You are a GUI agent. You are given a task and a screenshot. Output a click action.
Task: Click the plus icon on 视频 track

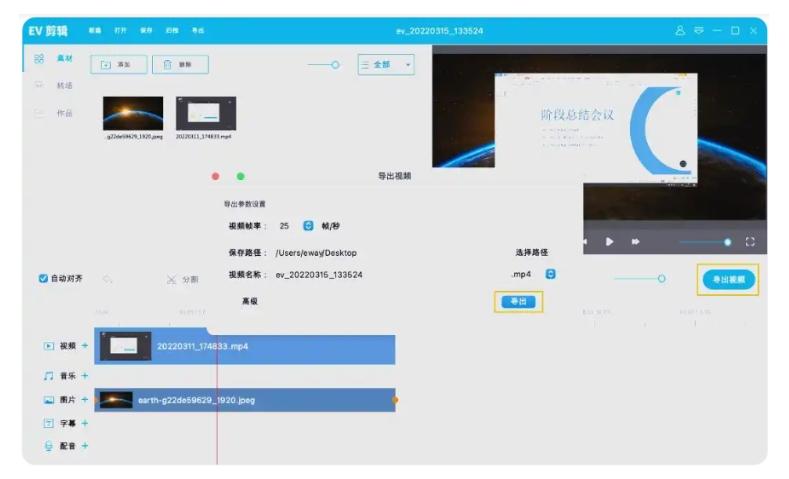pyautogui.click(x=85, y=346)
